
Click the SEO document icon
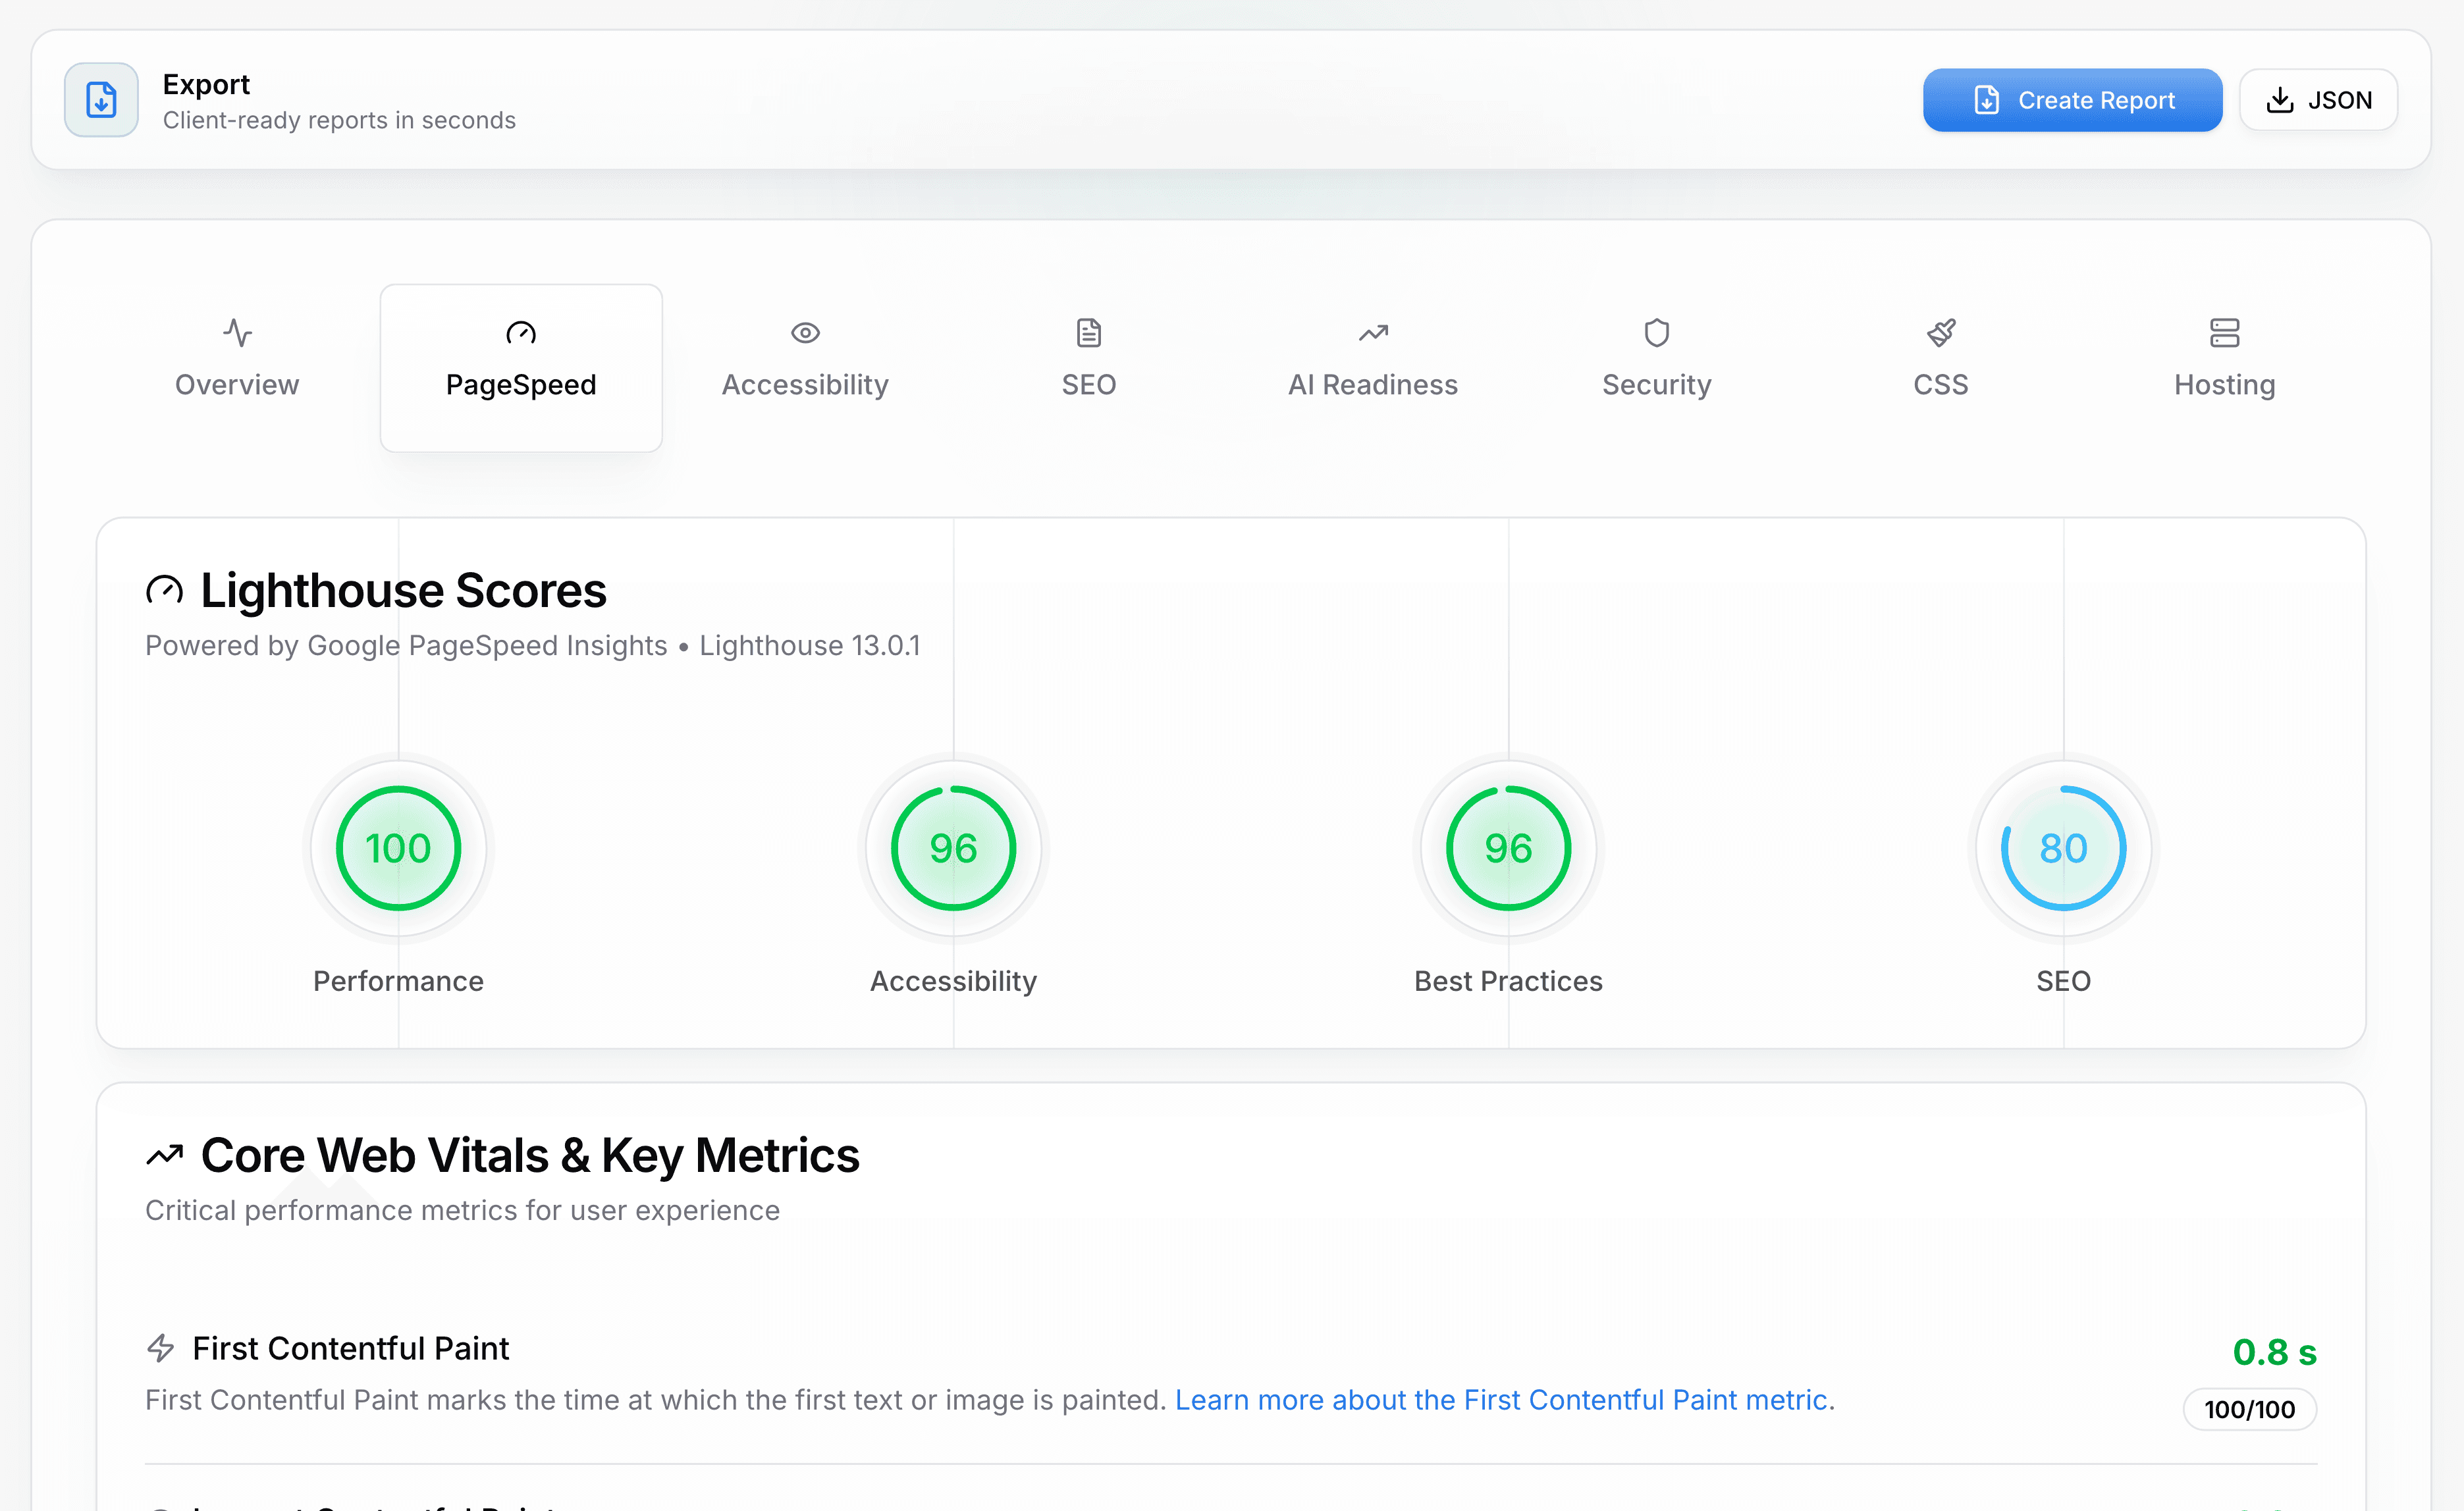1089,332
